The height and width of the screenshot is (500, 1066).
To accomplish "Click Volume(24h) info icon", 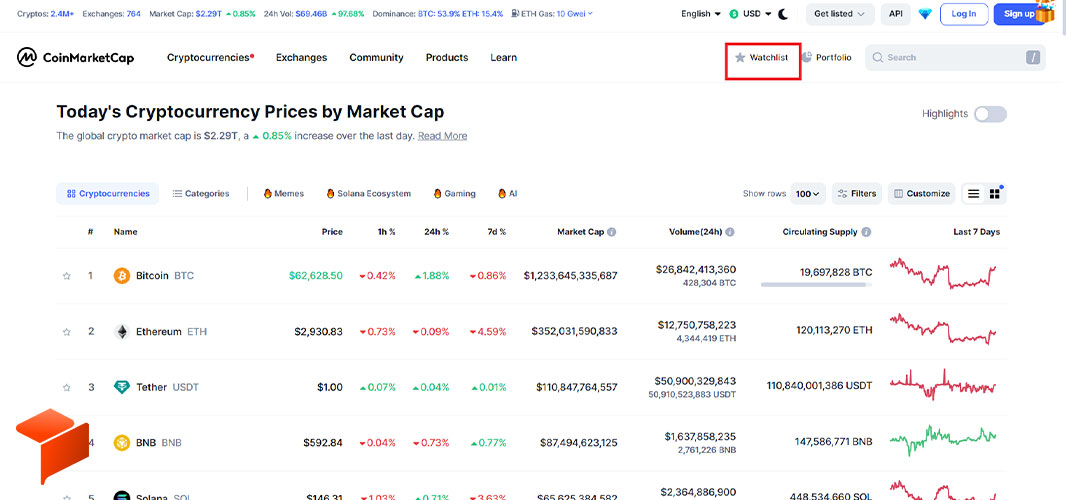I will (x=730, y=232).
